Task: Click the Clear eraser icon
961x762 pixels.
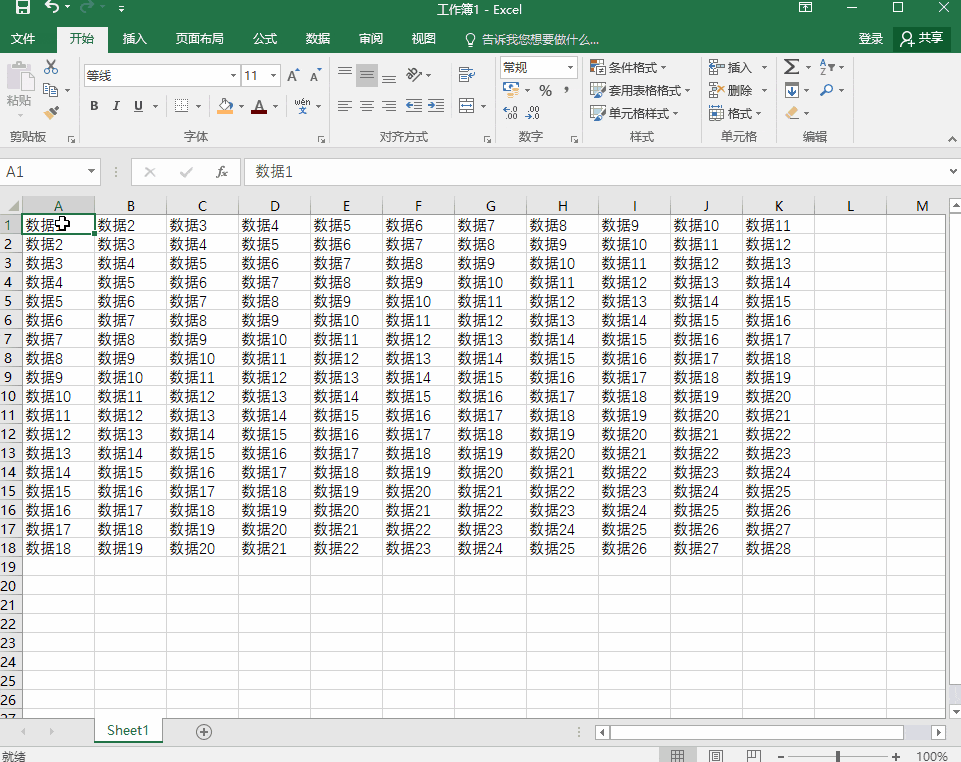Action: [x=792, y=113]
